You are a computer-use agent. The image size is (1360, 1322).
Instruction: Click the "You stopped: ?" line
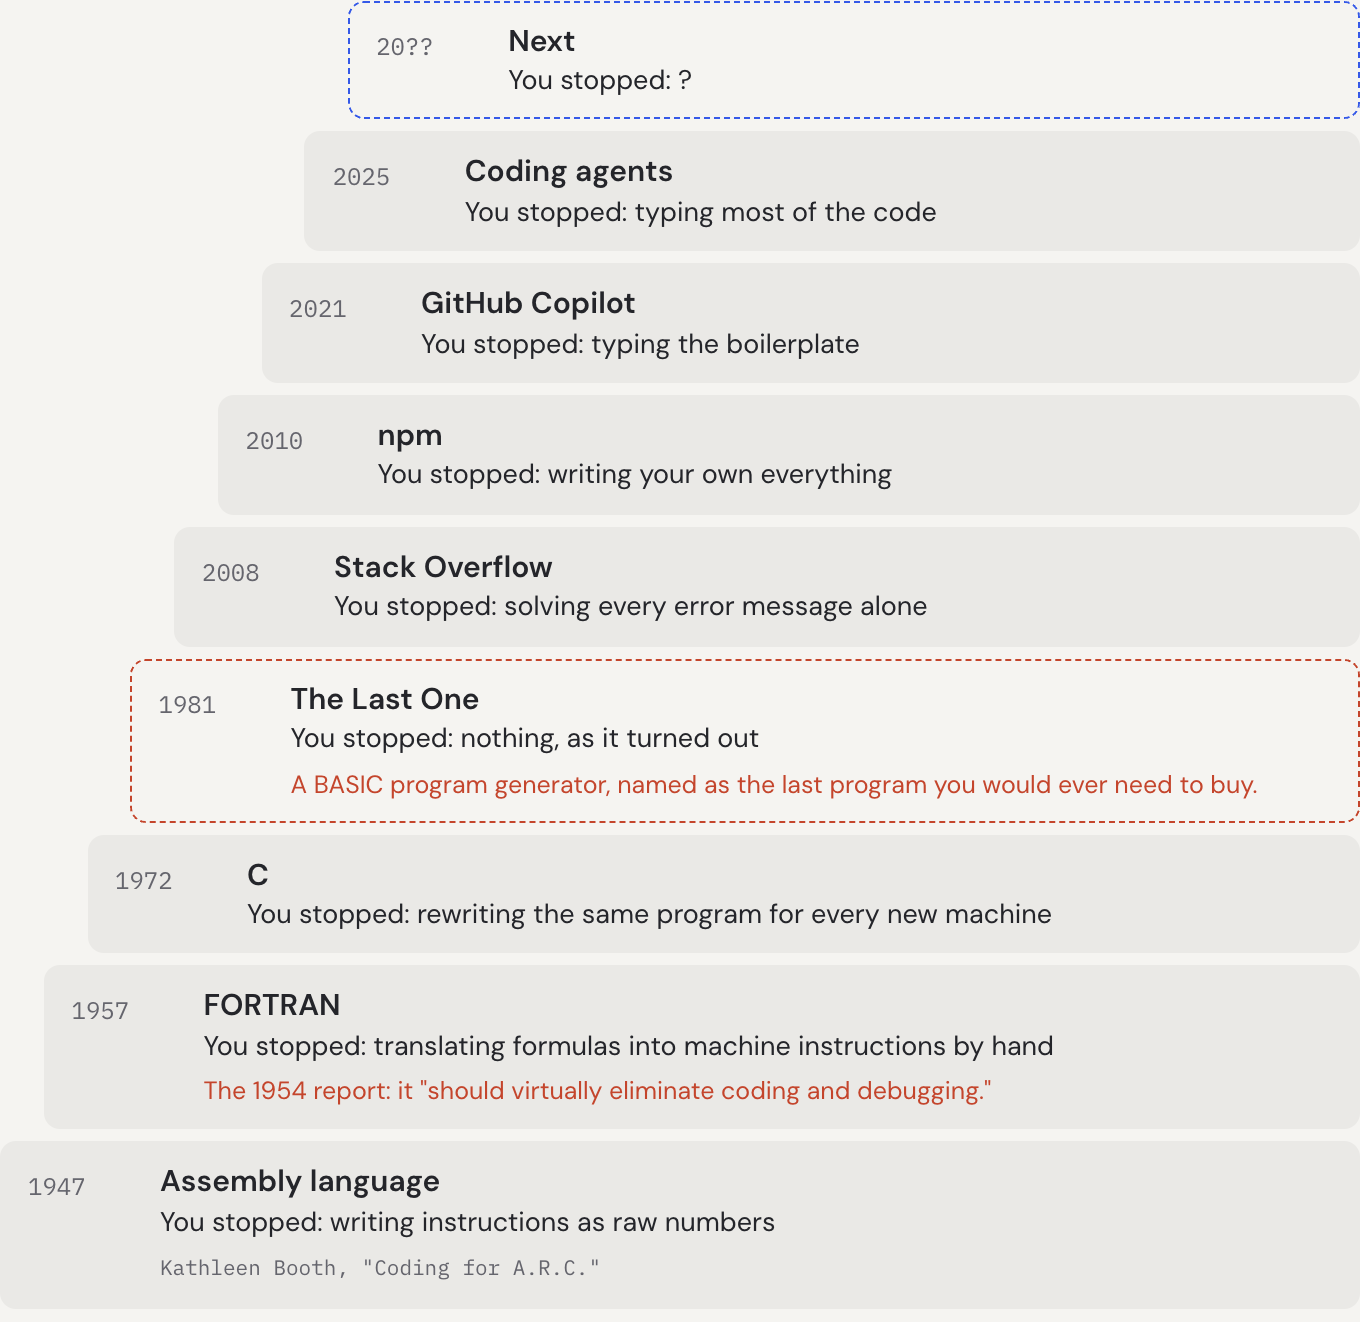(x=600, y=80)
